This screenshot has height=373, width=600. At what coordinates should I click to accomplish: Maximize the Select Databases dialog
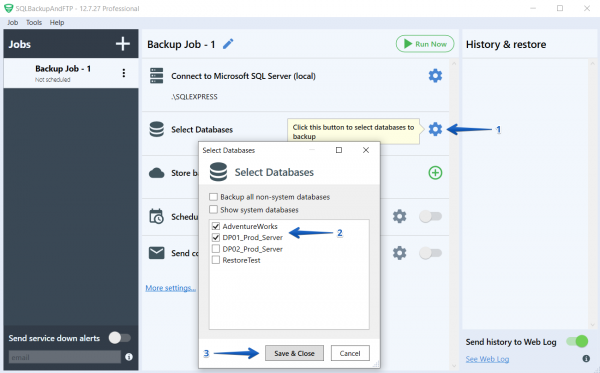coord(339,150)
